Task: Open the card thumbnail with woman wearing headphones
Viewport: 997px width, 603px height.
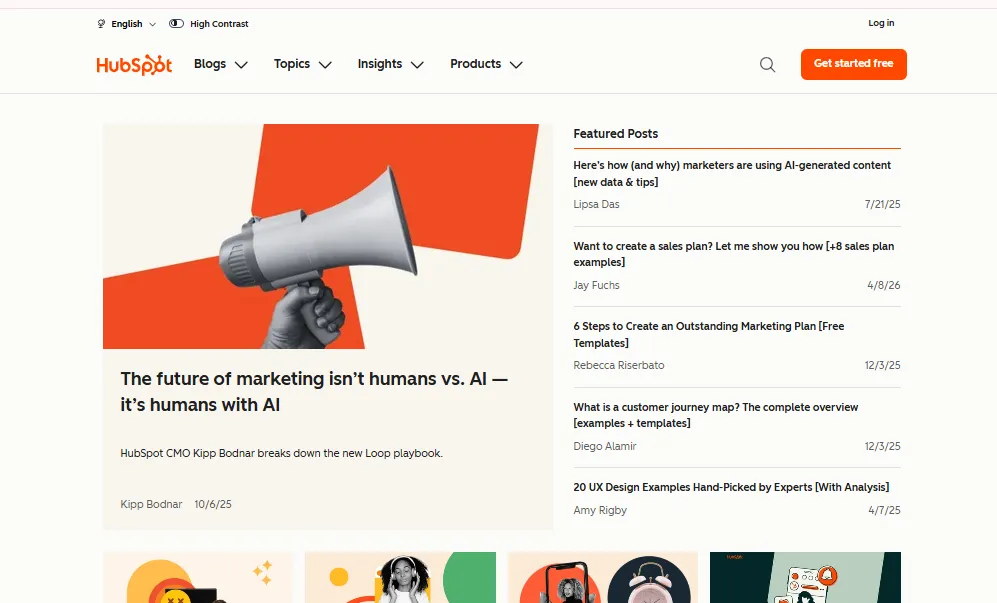Action: (400, 578)
